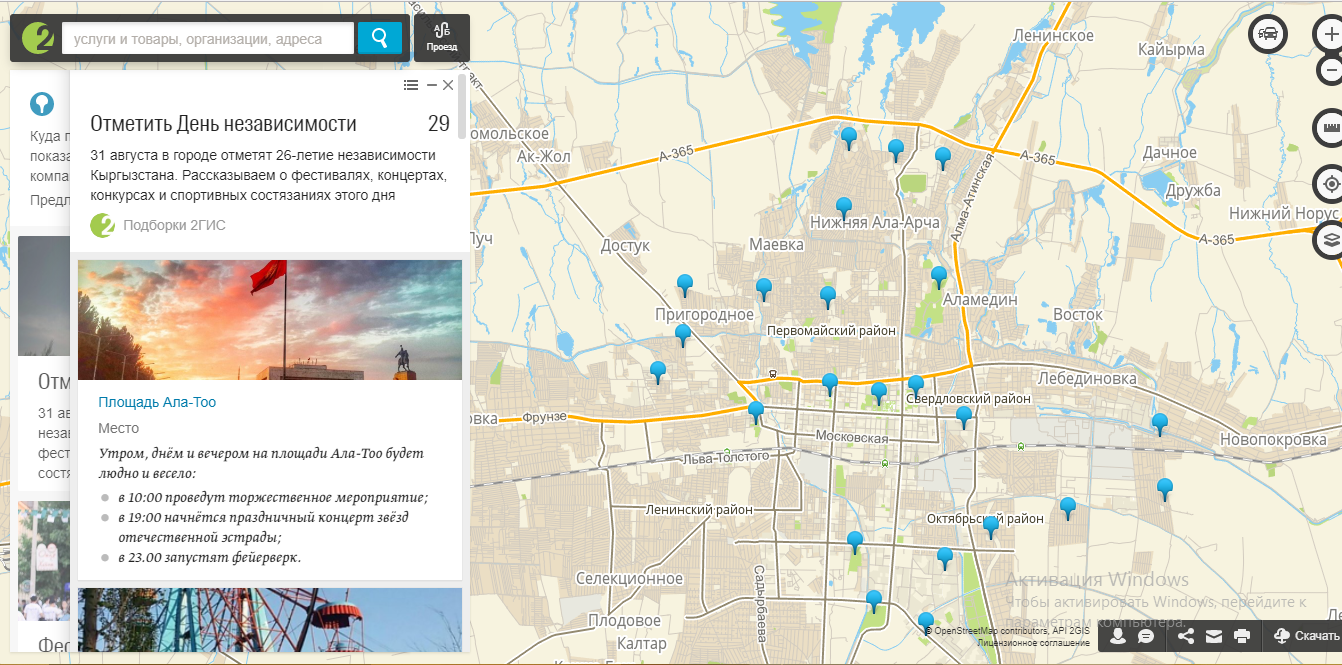Click bullet в 10:00 проведут торжественное мероприятие

coord(272,497)
